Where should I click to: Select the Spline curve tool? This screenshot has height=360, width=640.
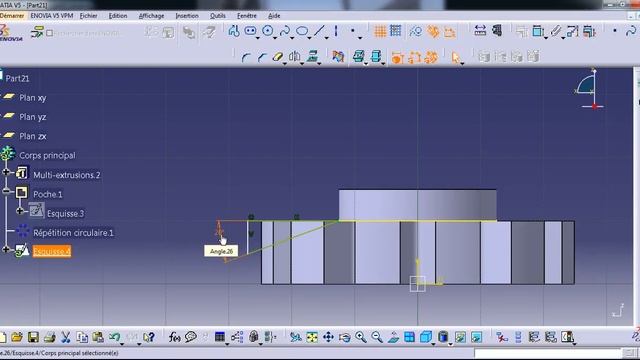(285, 31)
